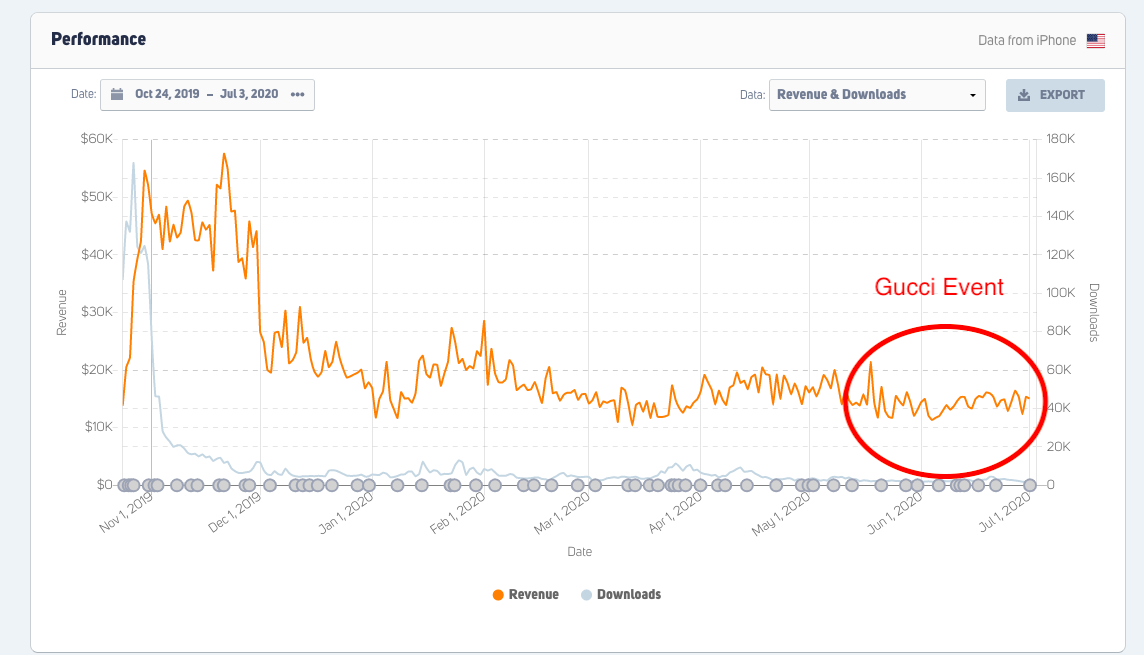The width and height of the screenshot is (1144, 655).
Task: Click the download icon on Export
Action: 1023,95
